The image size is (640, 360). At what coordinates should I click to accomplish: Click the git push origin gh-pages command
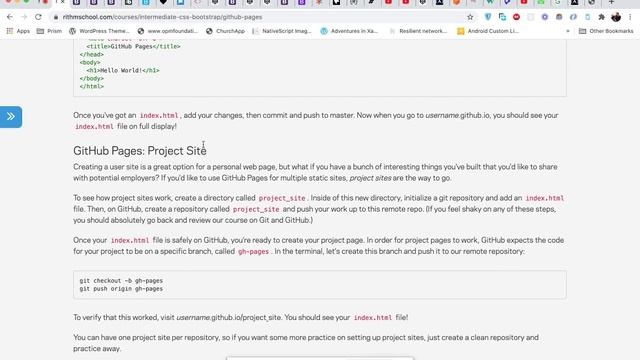(121, 289)
